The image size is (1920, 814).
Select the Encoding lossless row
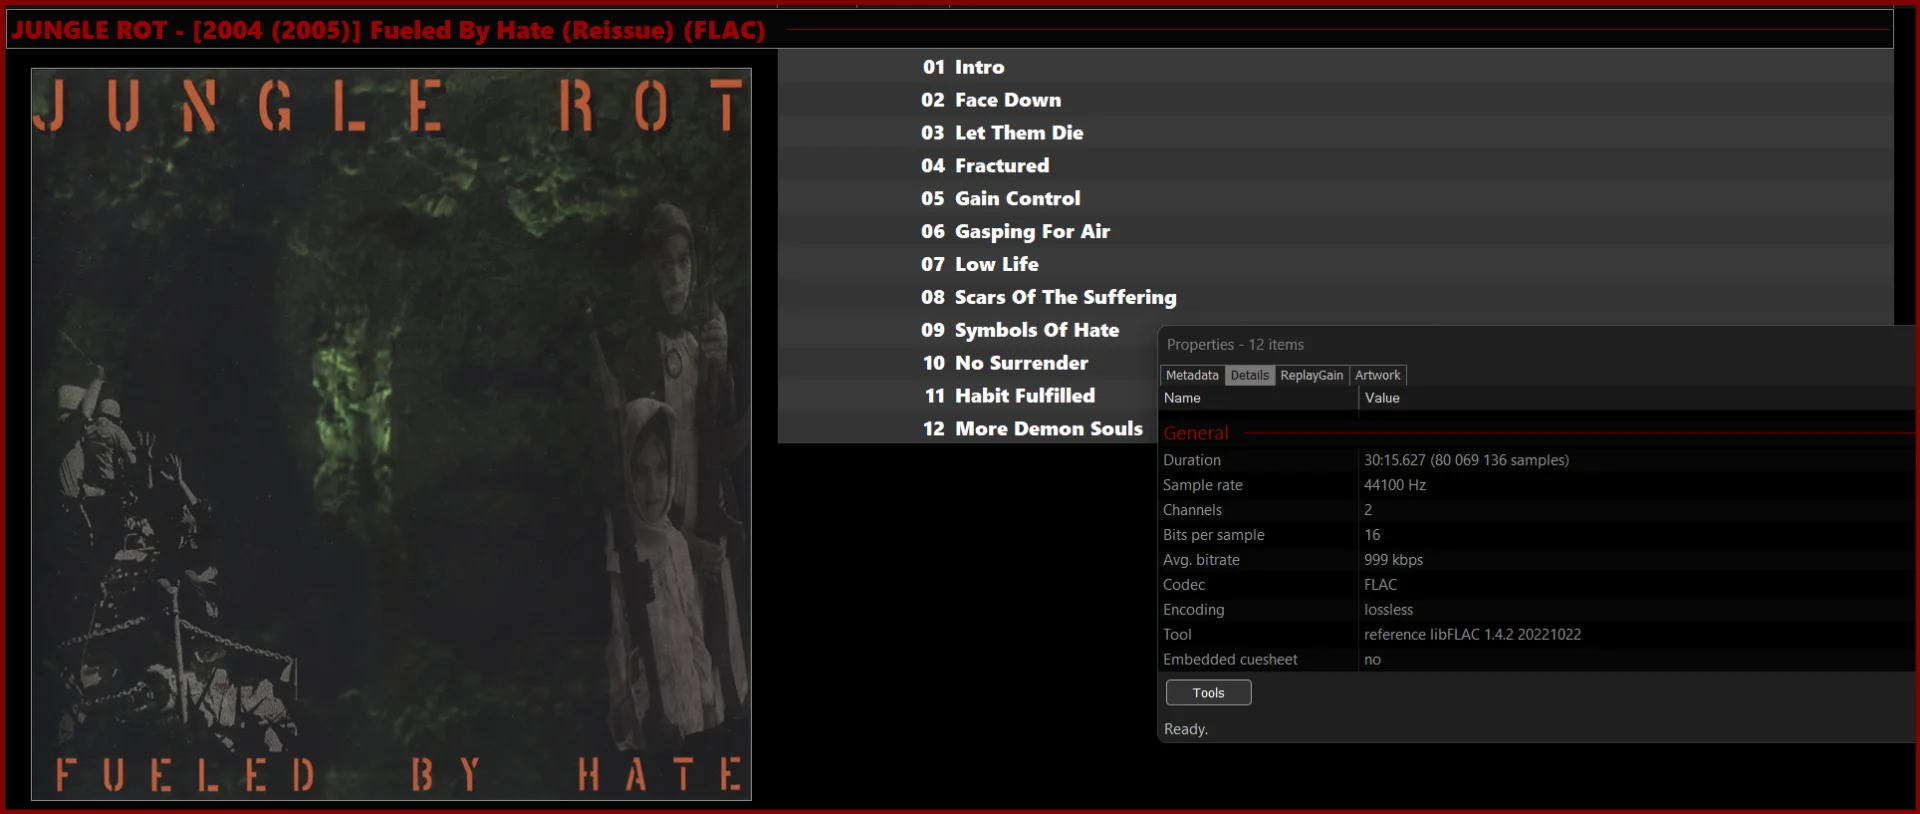1537,610
